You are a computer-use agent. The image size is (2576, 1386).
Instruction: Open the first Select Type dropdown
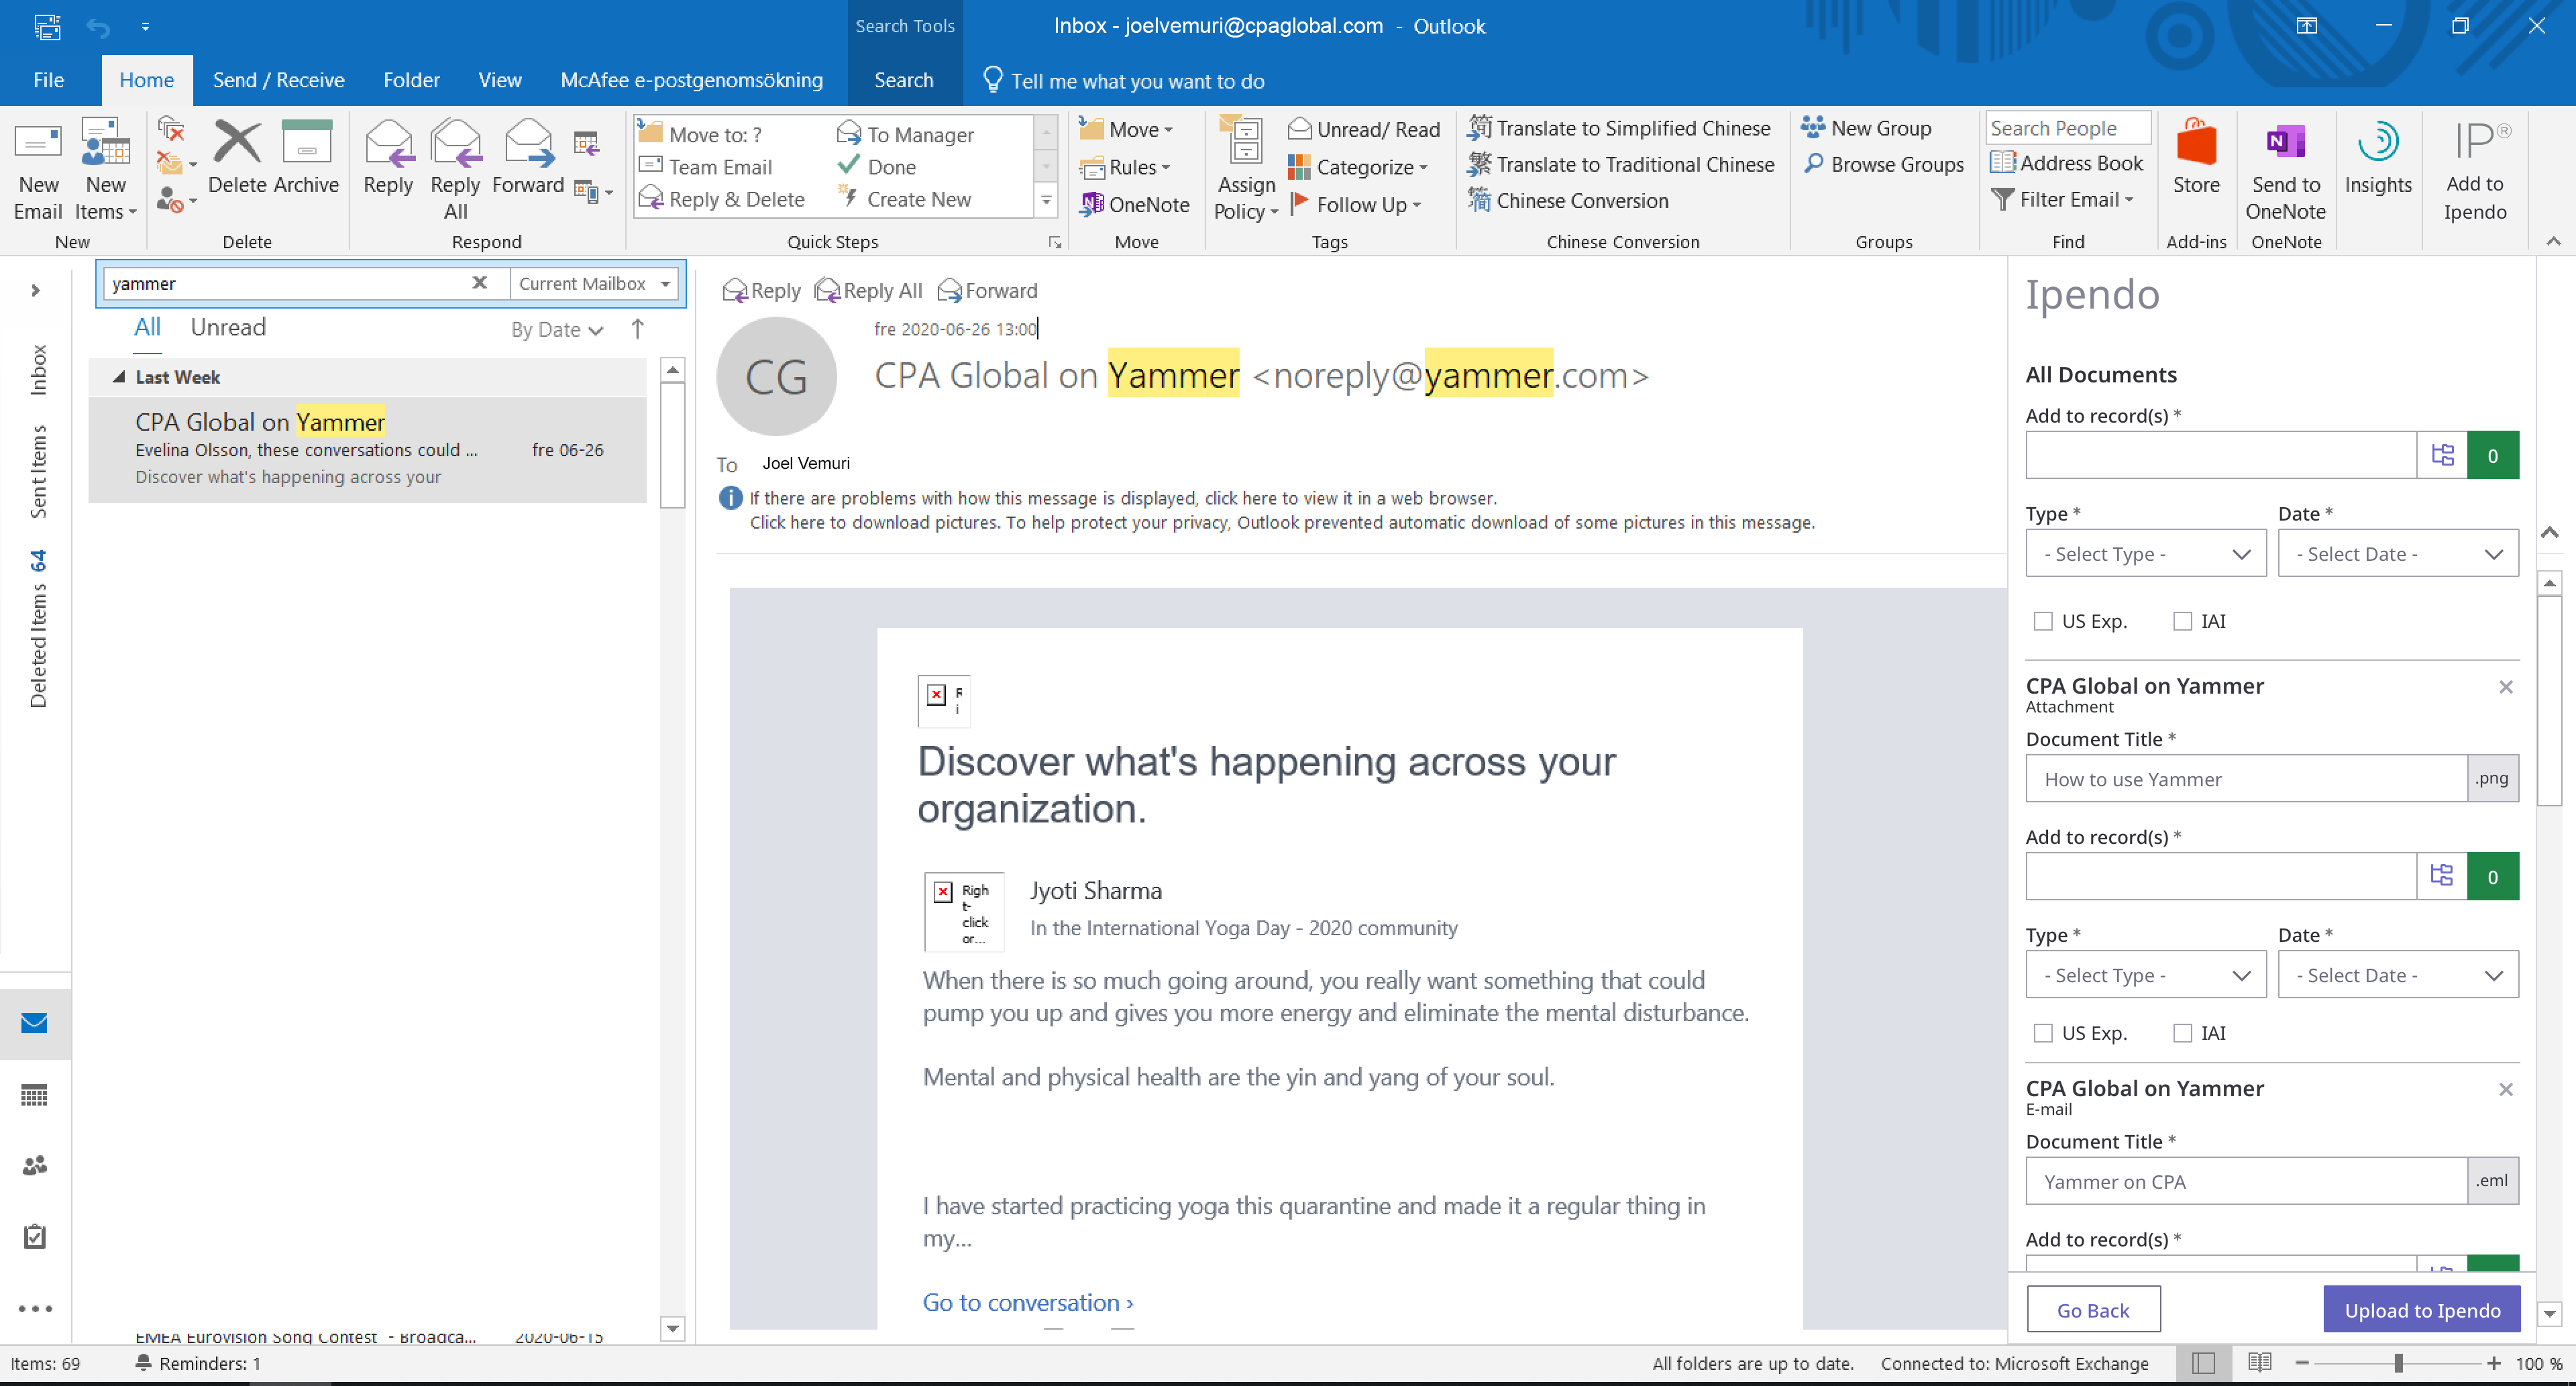tap(2145, 554)
